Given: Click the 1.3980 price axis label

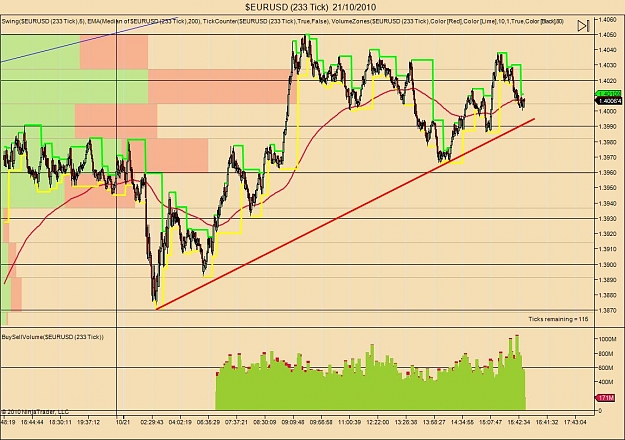Looking at the screenshot, I should (607, 142).
